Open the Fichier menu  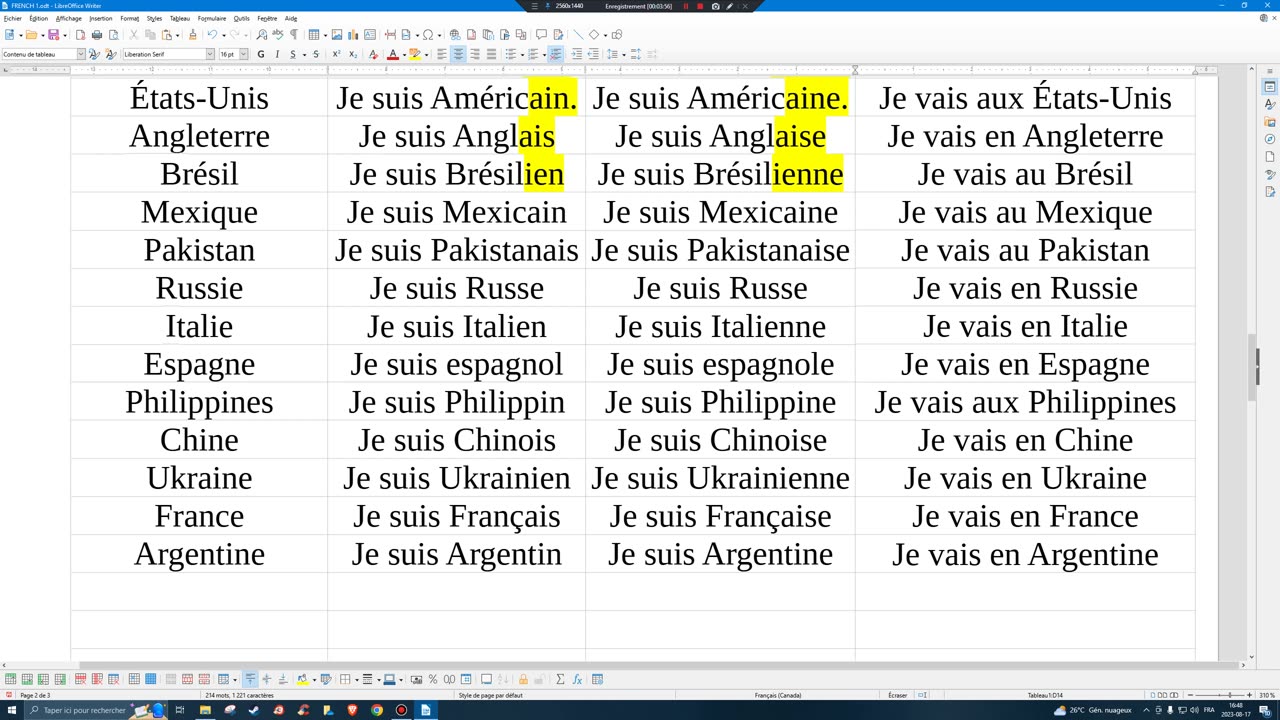click(x=12, y=18)
